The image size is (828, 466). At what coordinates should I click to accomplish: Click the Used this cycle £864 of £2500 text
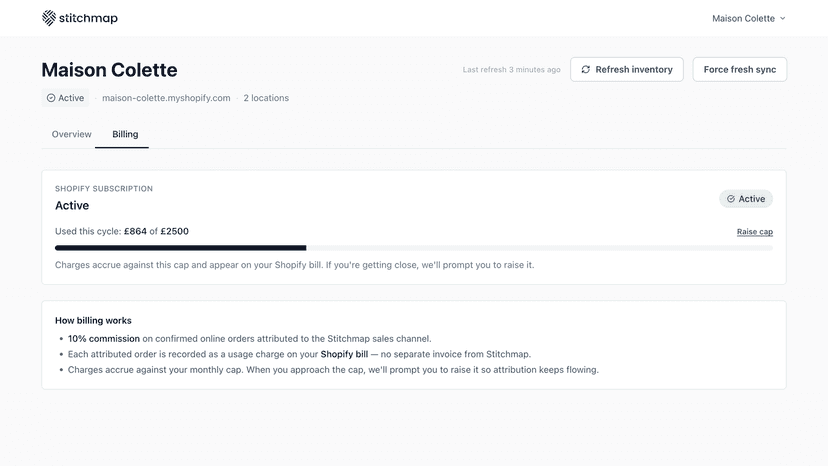click(122, 231)
